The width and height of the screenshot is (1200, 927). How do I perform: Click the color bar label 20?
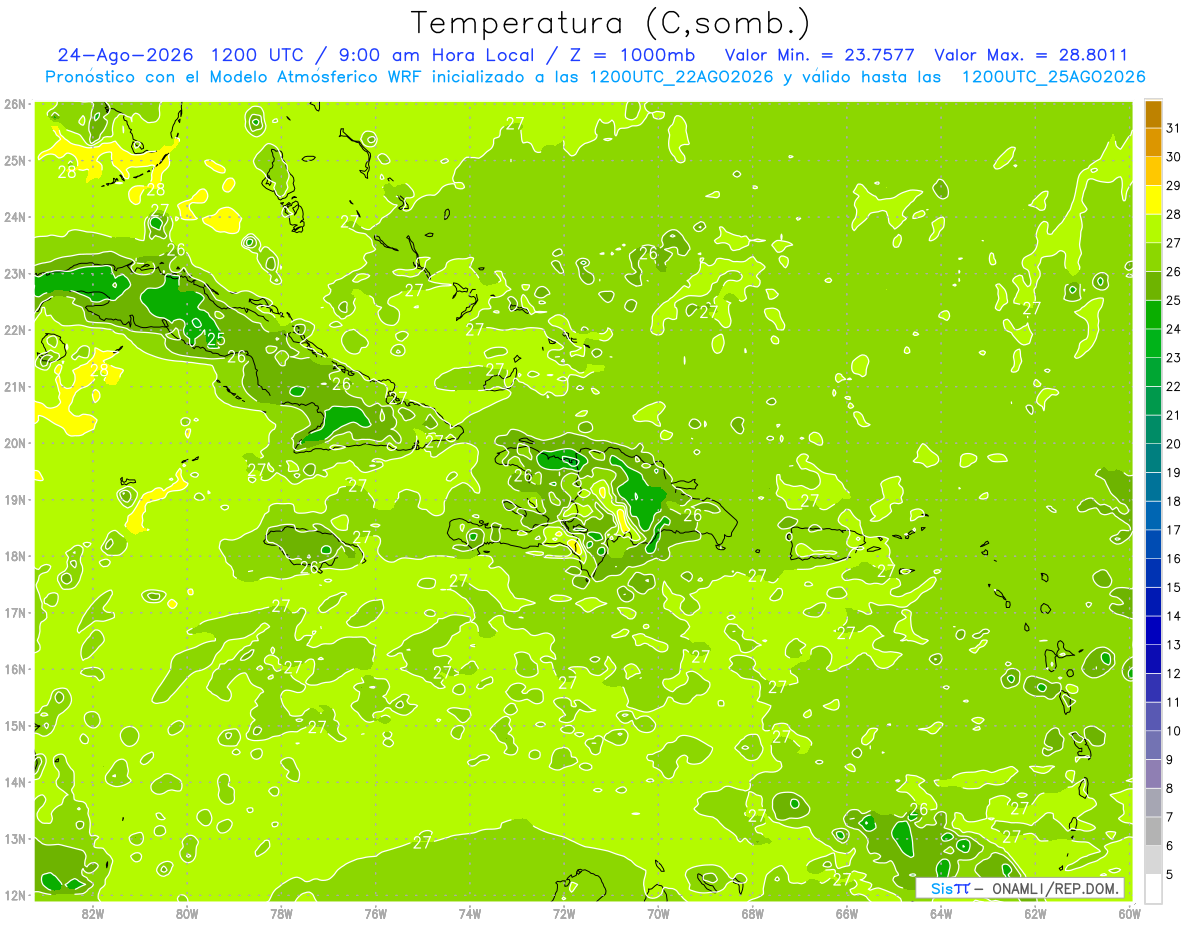click(1174, 444)
